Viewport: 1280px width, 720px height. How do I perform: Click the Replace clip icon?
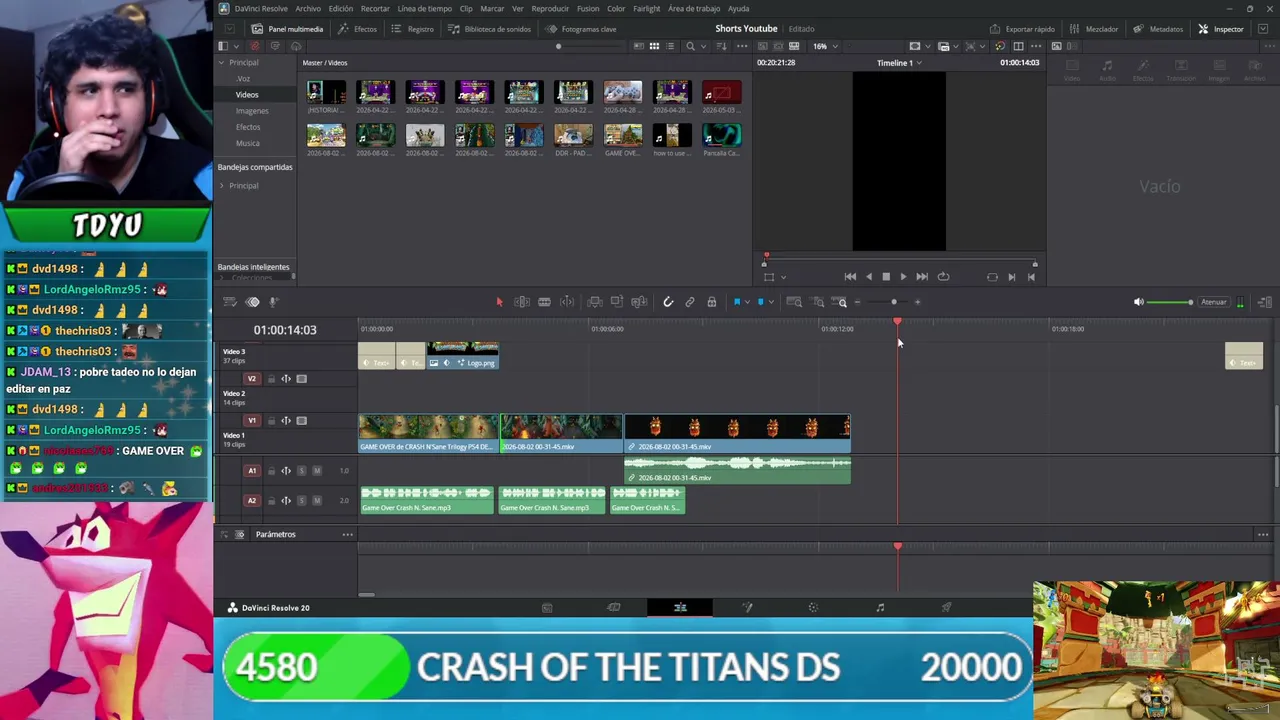point(640,302)
